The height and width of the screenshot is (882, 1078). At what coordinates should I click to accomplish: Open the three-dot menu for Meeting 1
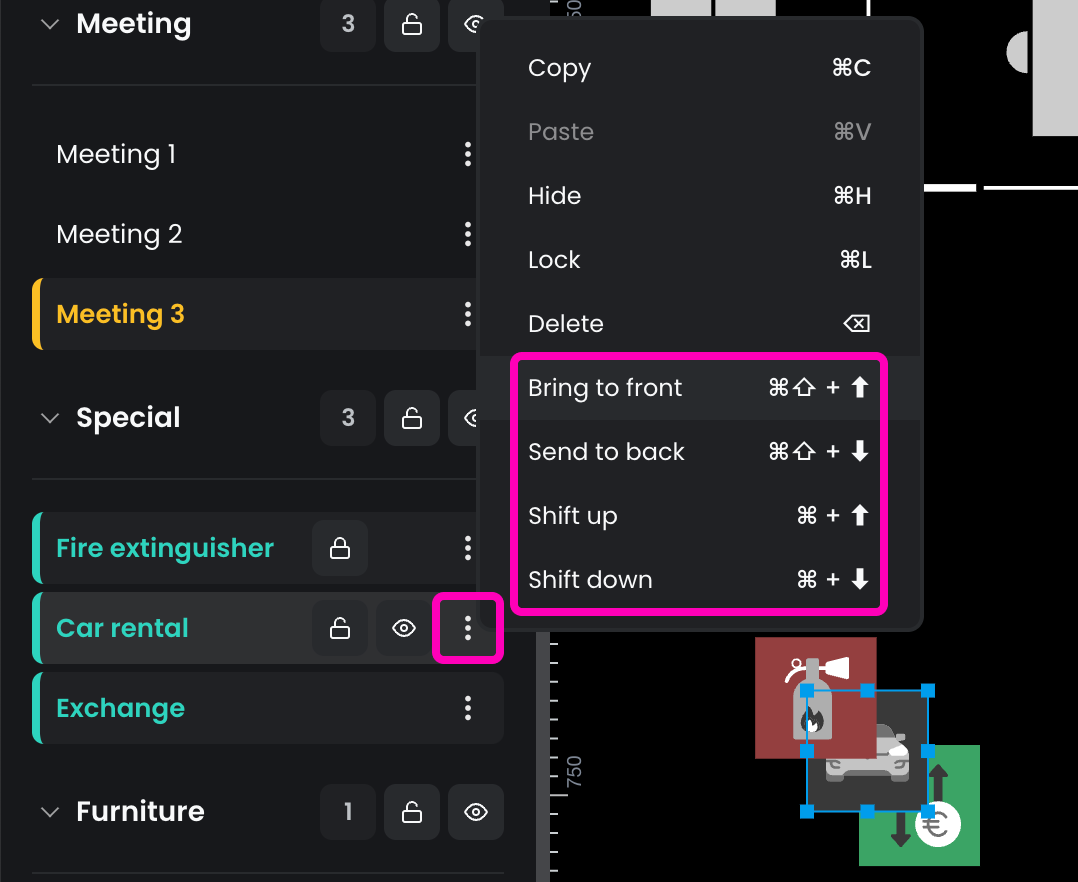[467, 154]
